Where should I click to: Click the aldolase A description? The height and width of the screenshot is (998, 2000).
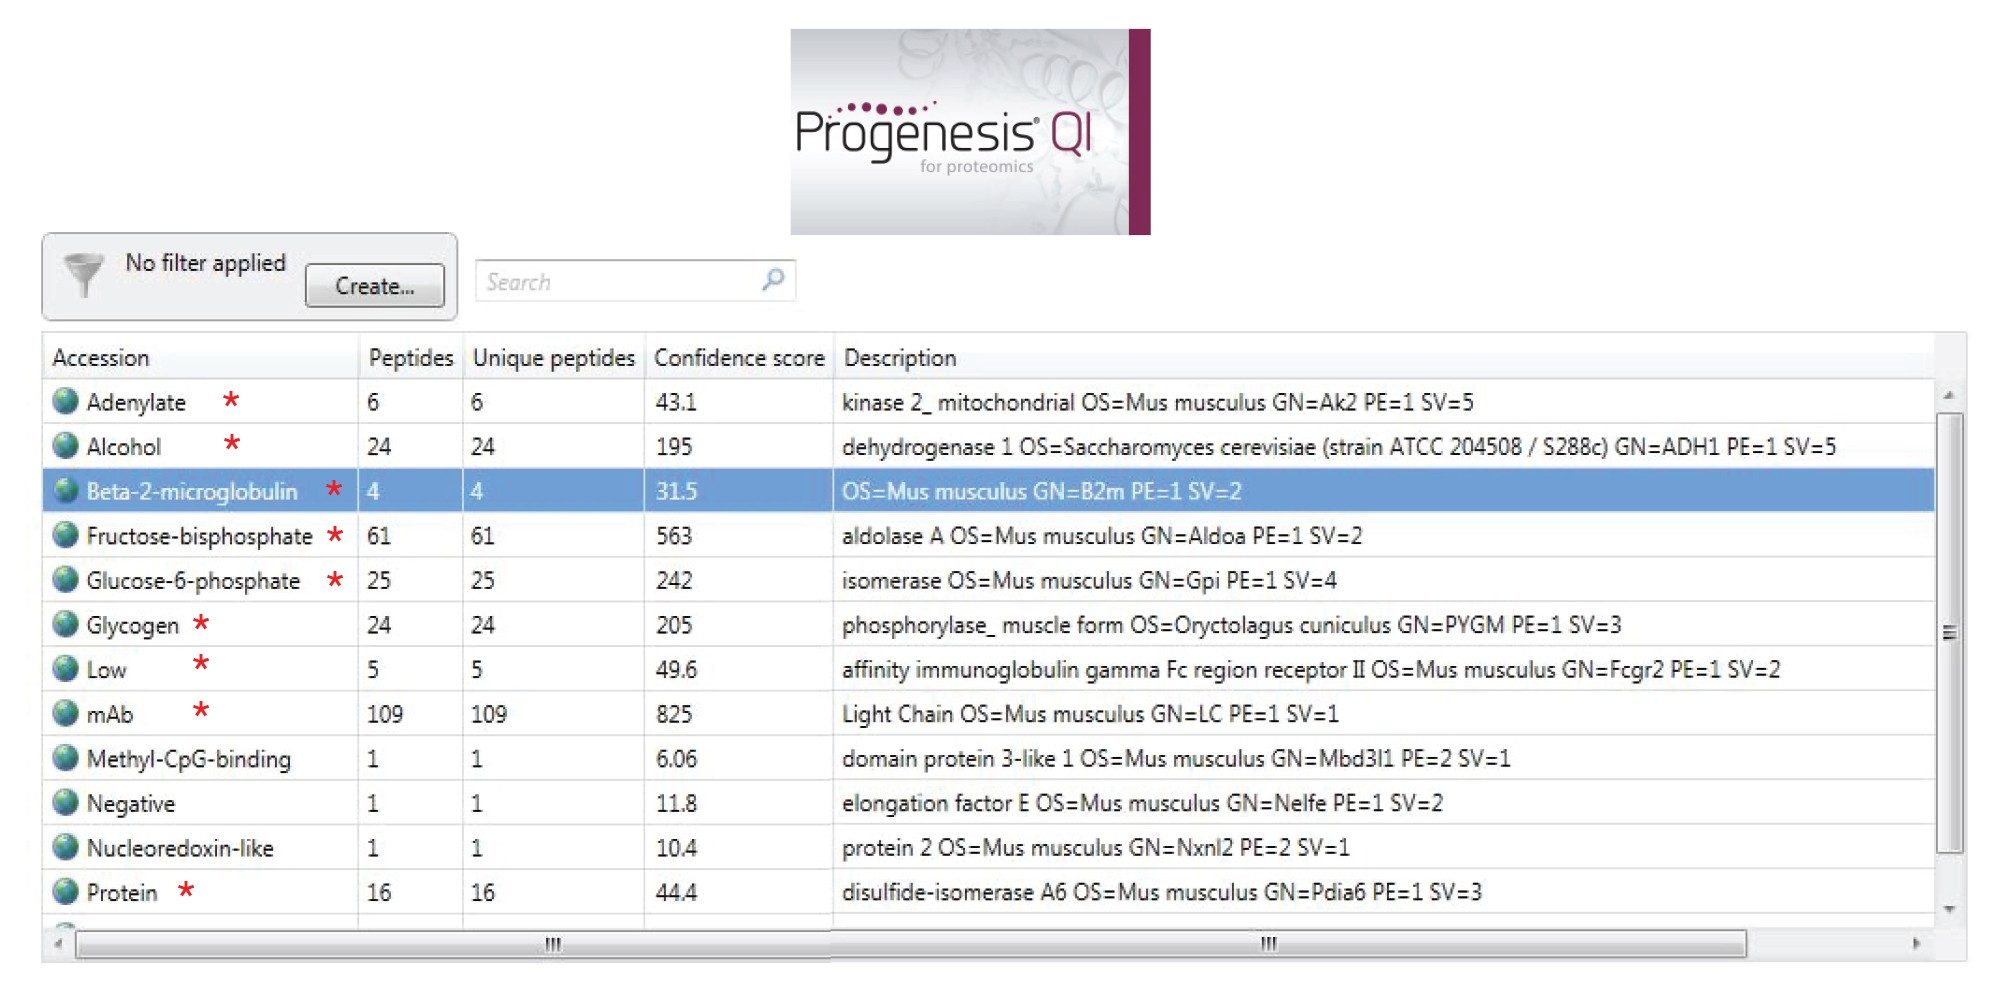tap(1101, 535)
